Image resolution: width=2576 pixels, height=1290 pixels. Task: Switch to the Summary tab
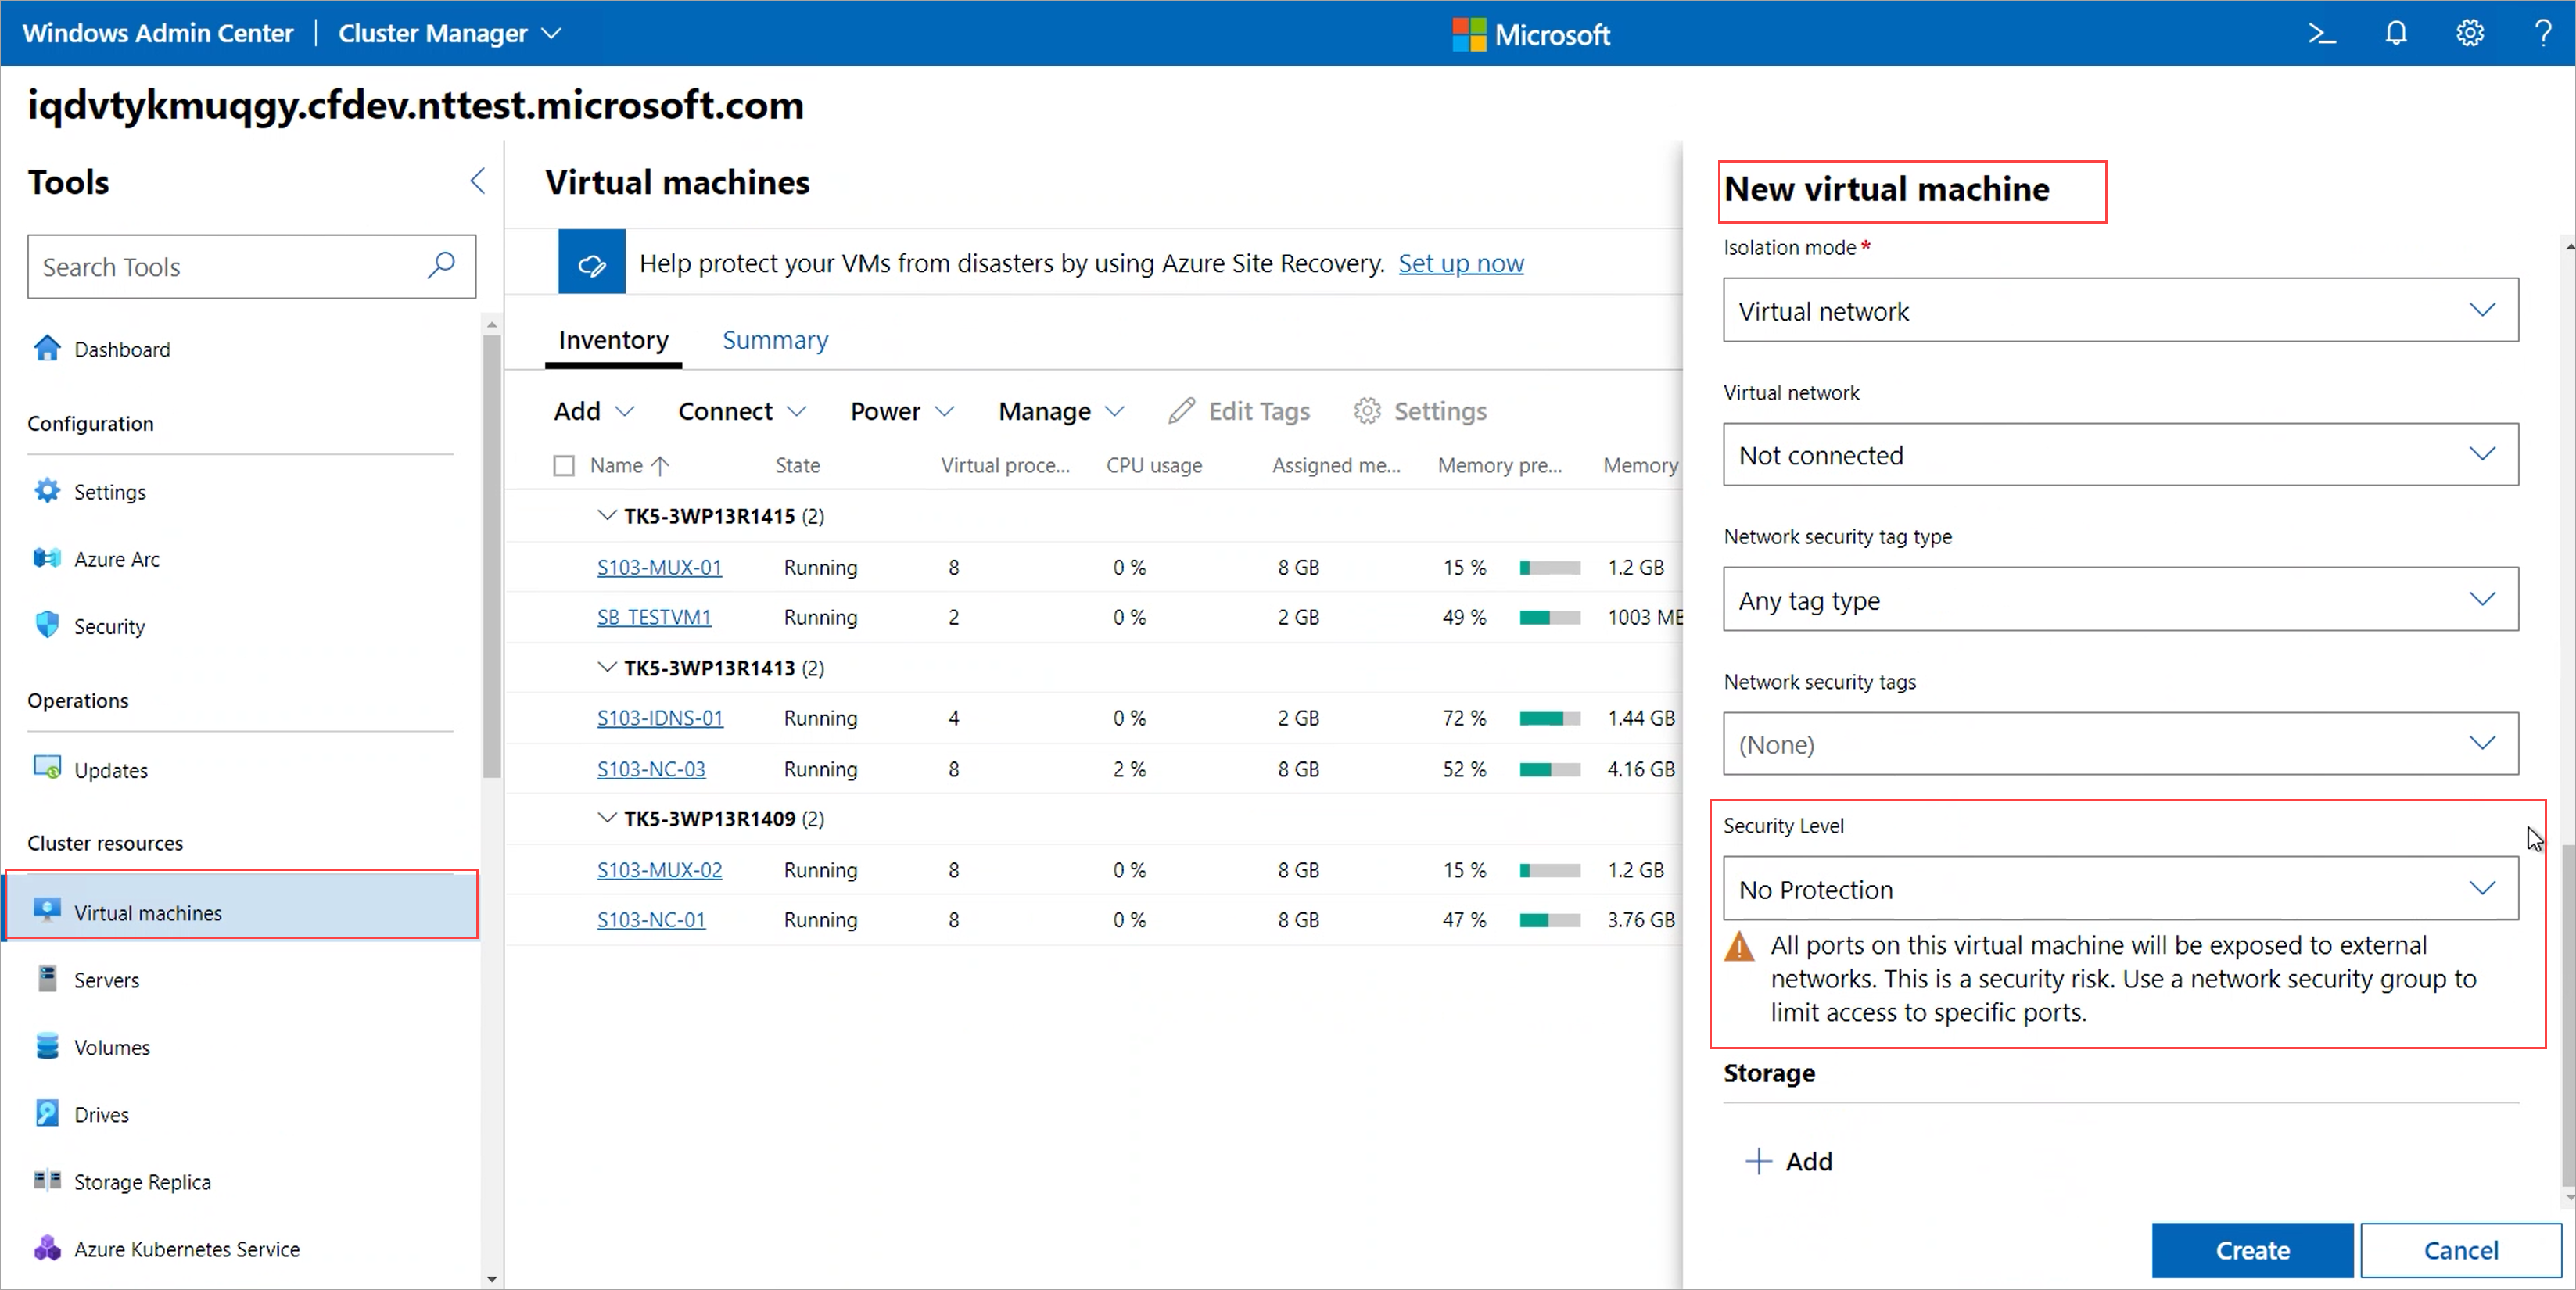point(775,340)
